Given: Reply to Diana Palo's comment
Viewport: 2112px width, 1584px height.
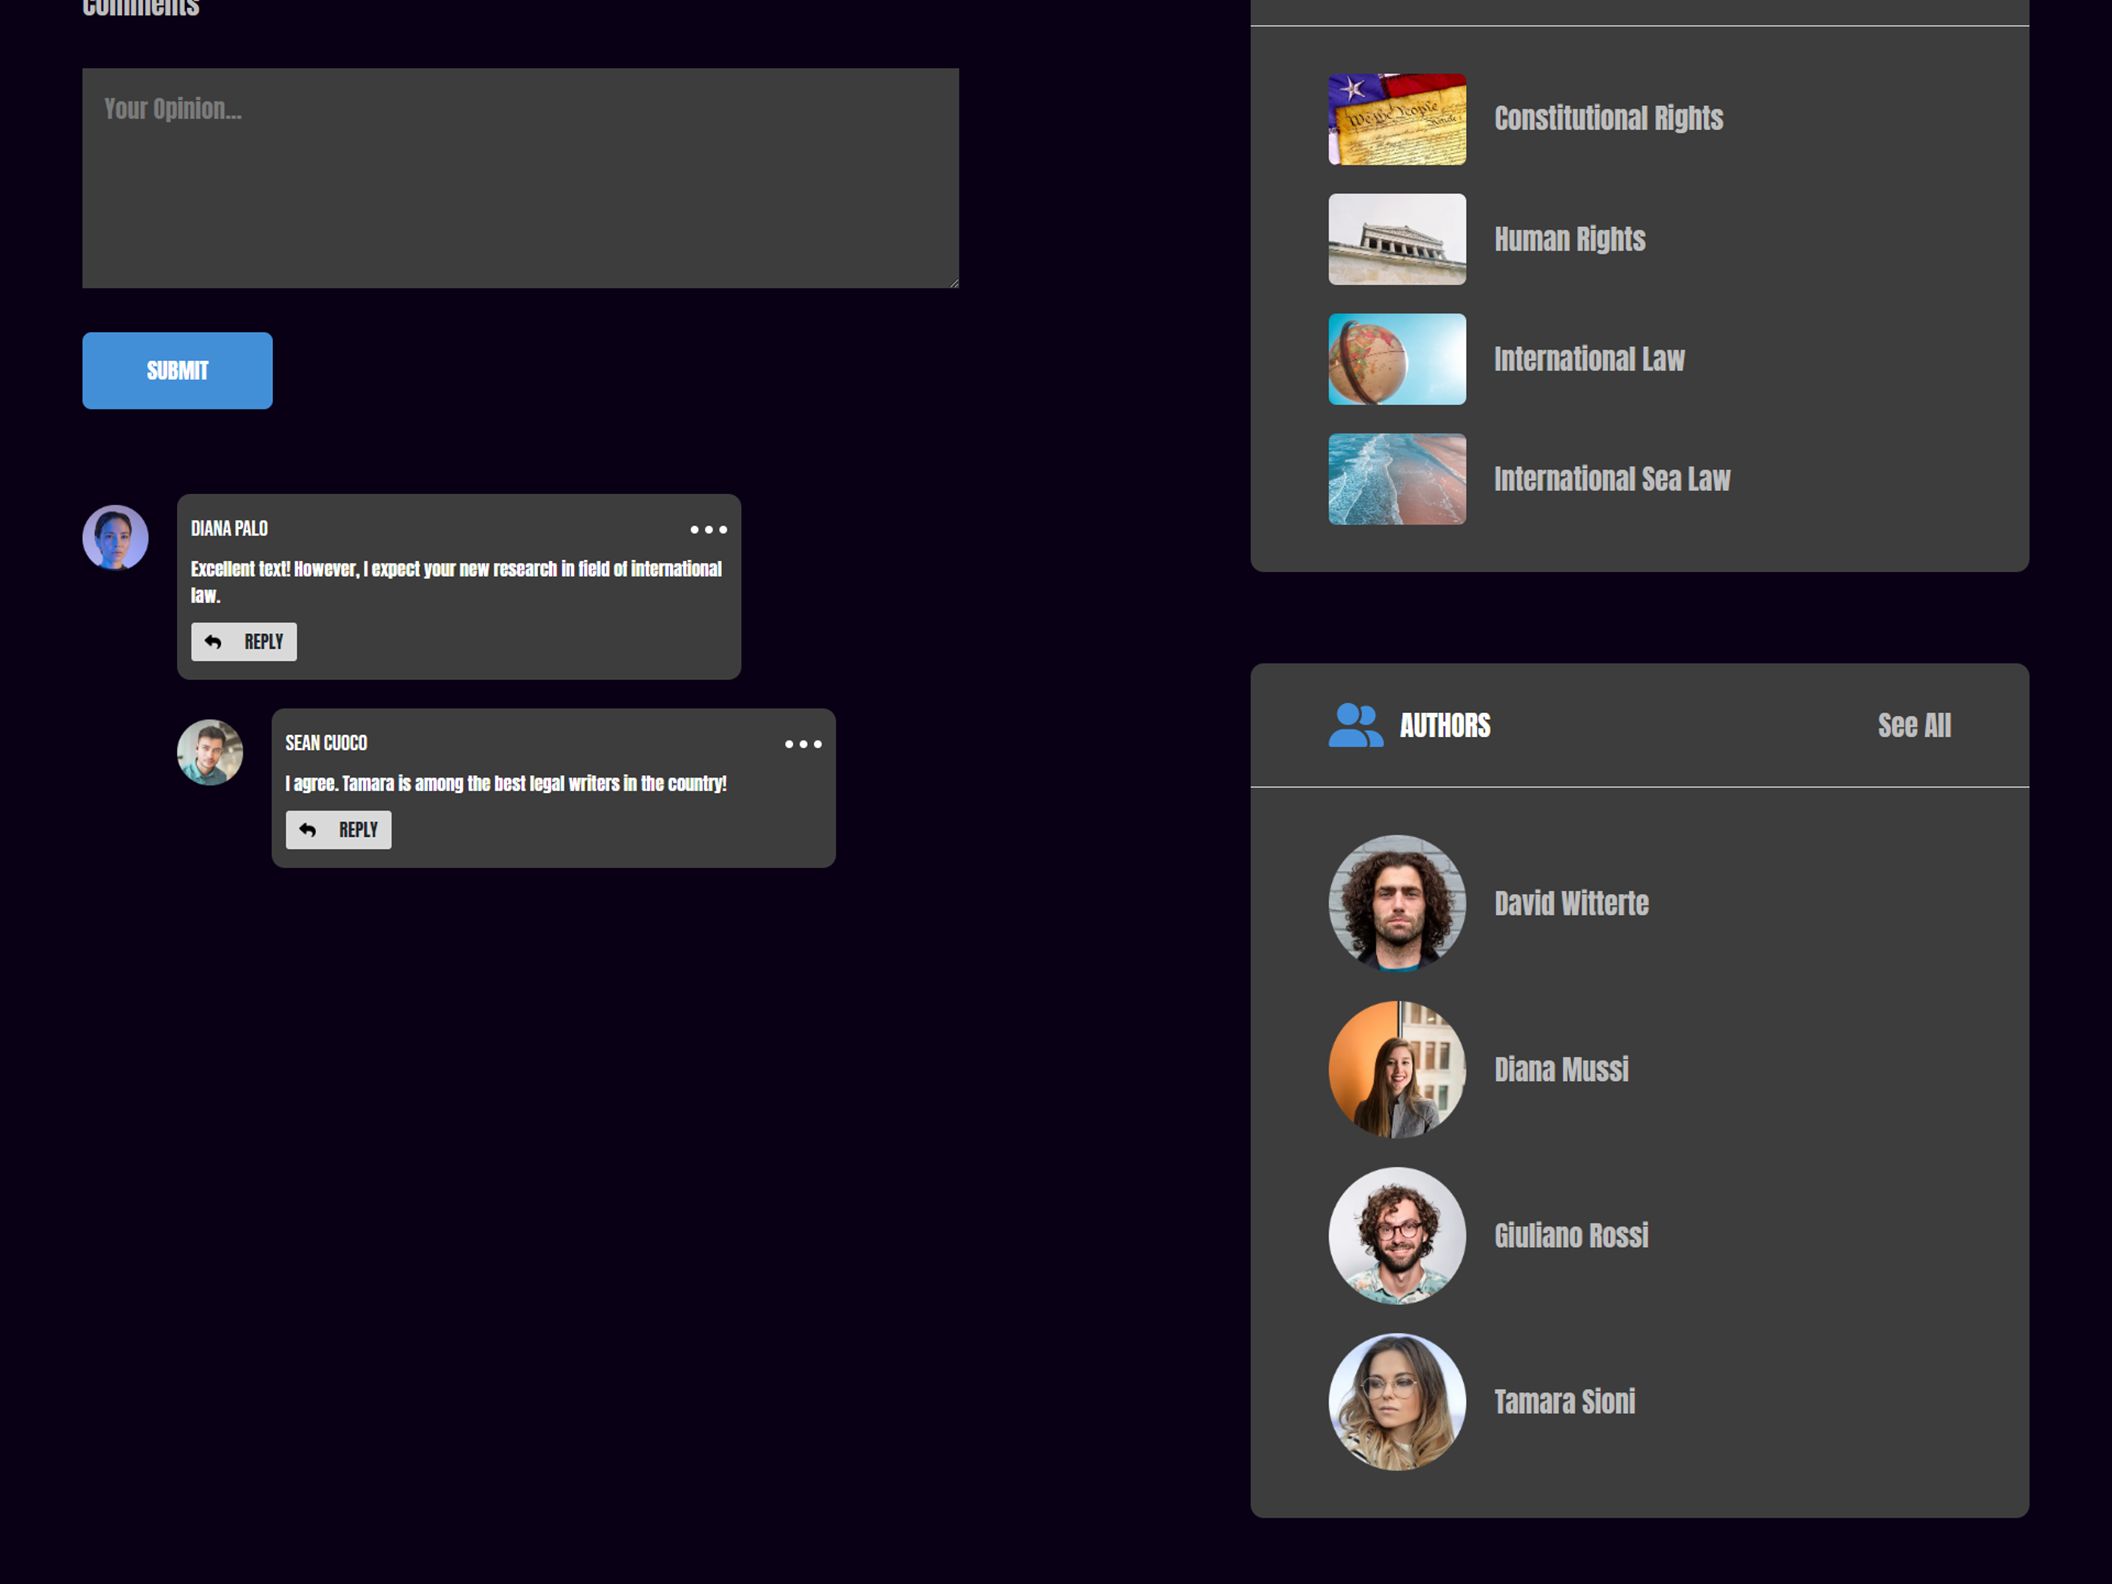Looking at the screenshot, I should (x=244, y=642).
